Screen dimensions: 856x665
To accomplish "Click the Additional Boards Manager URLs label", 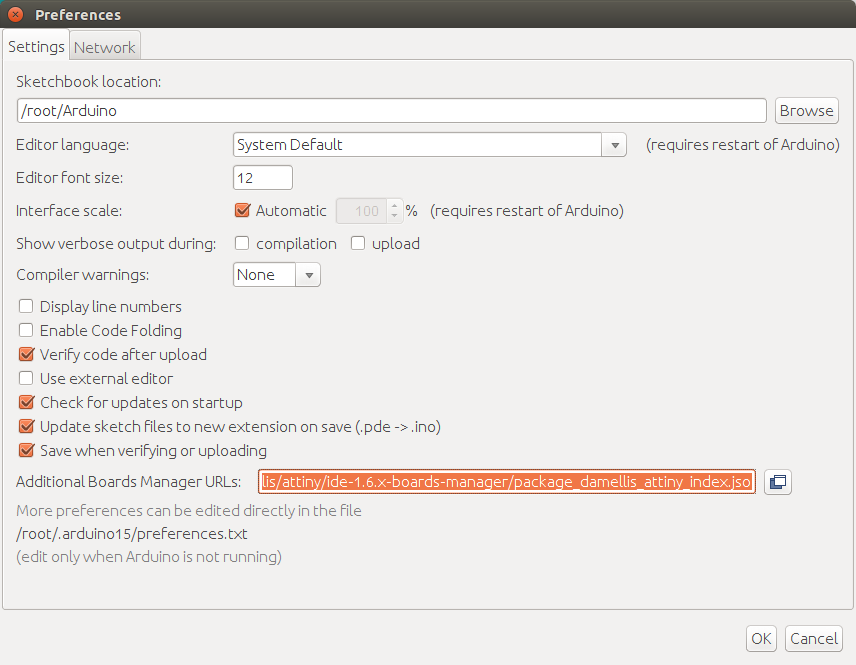I will tap(128, 482).
